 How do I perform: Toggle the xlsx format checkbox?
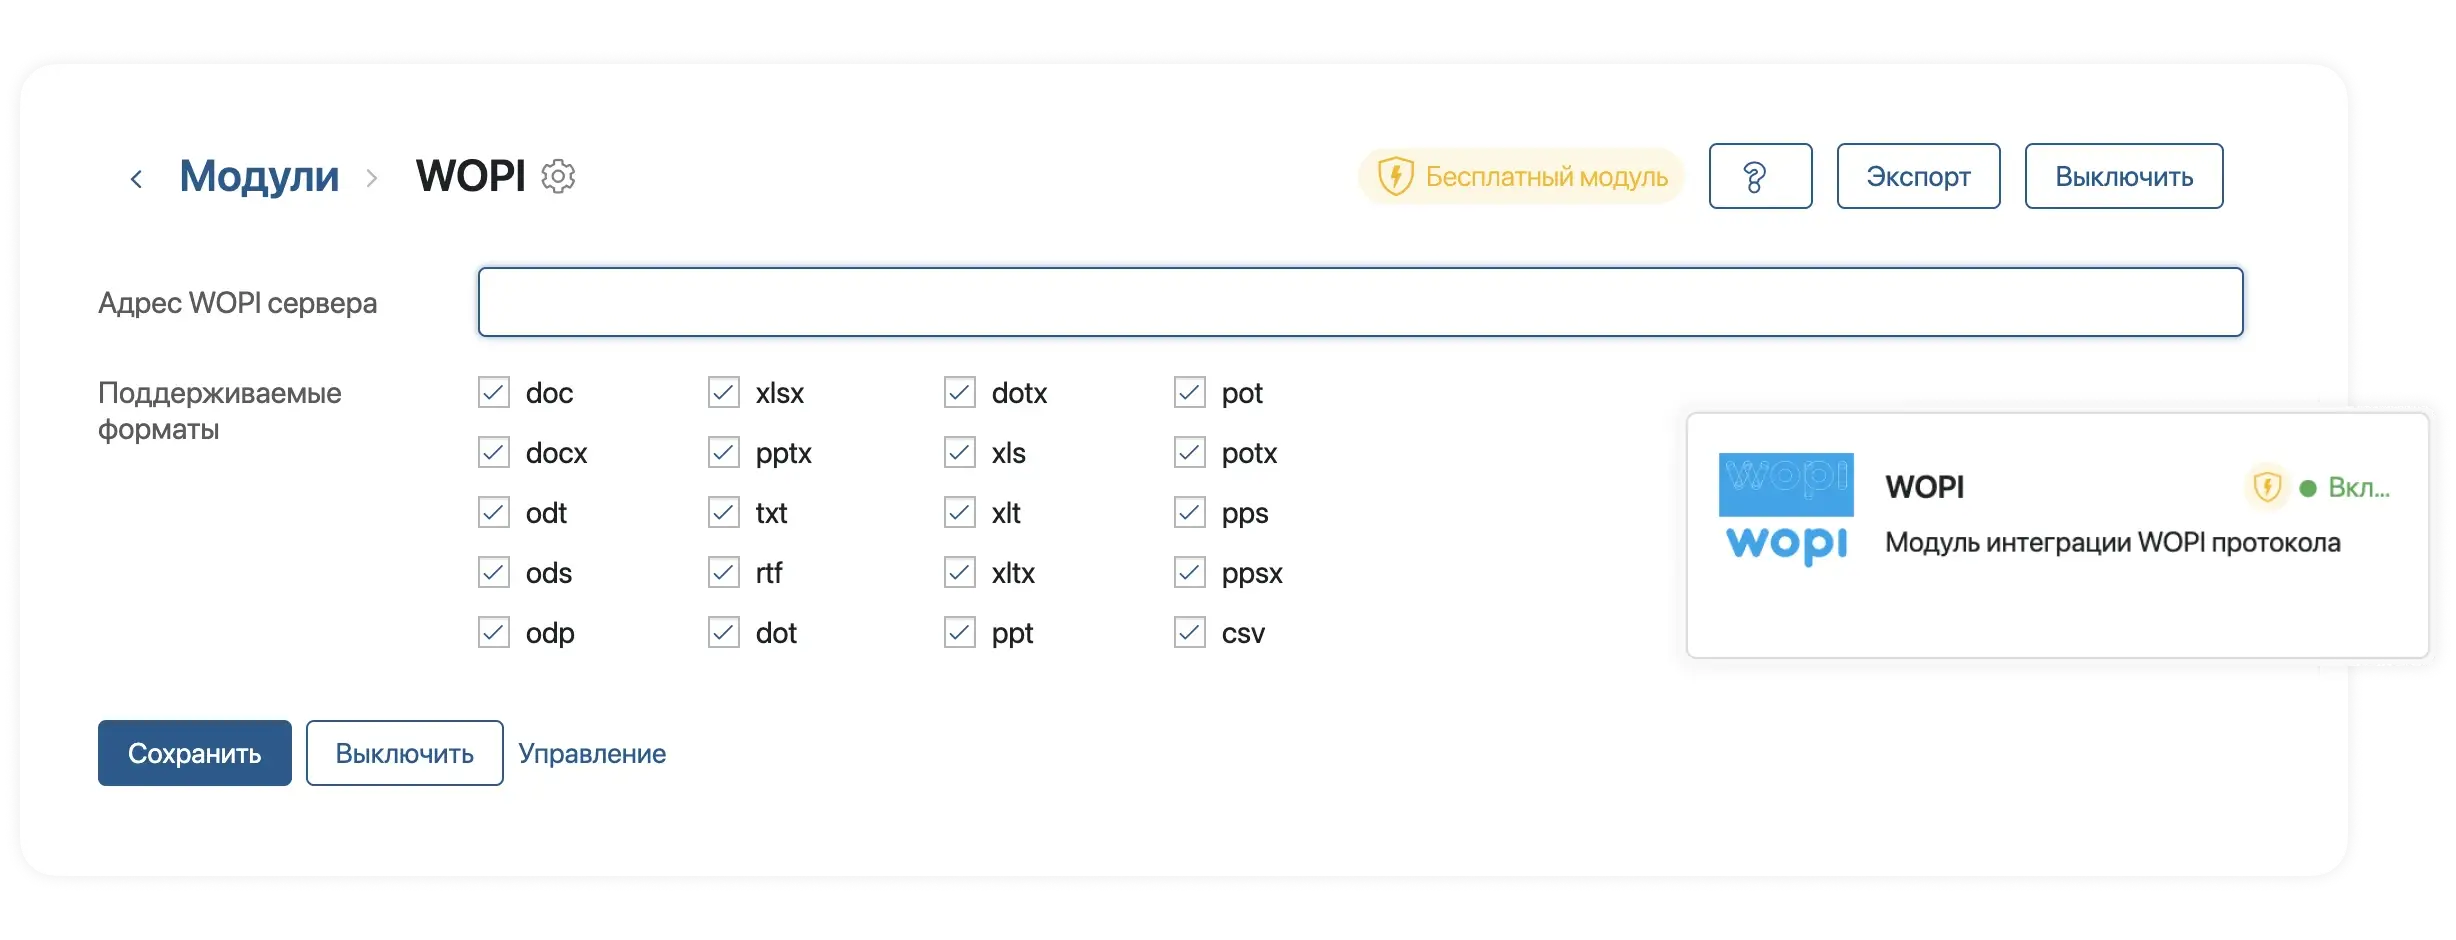click(724, 392)
